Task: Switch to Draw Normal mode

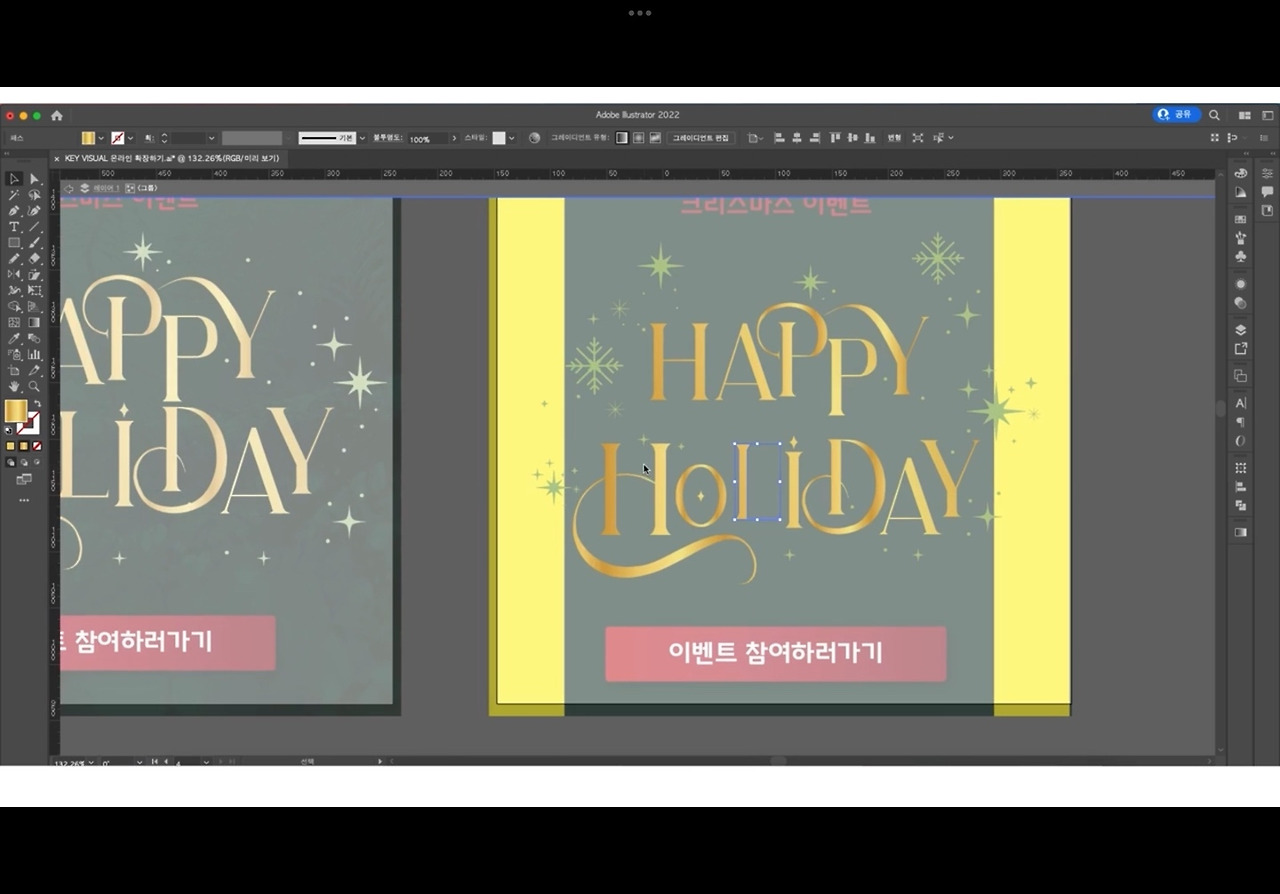Action: tap(10, 463)
